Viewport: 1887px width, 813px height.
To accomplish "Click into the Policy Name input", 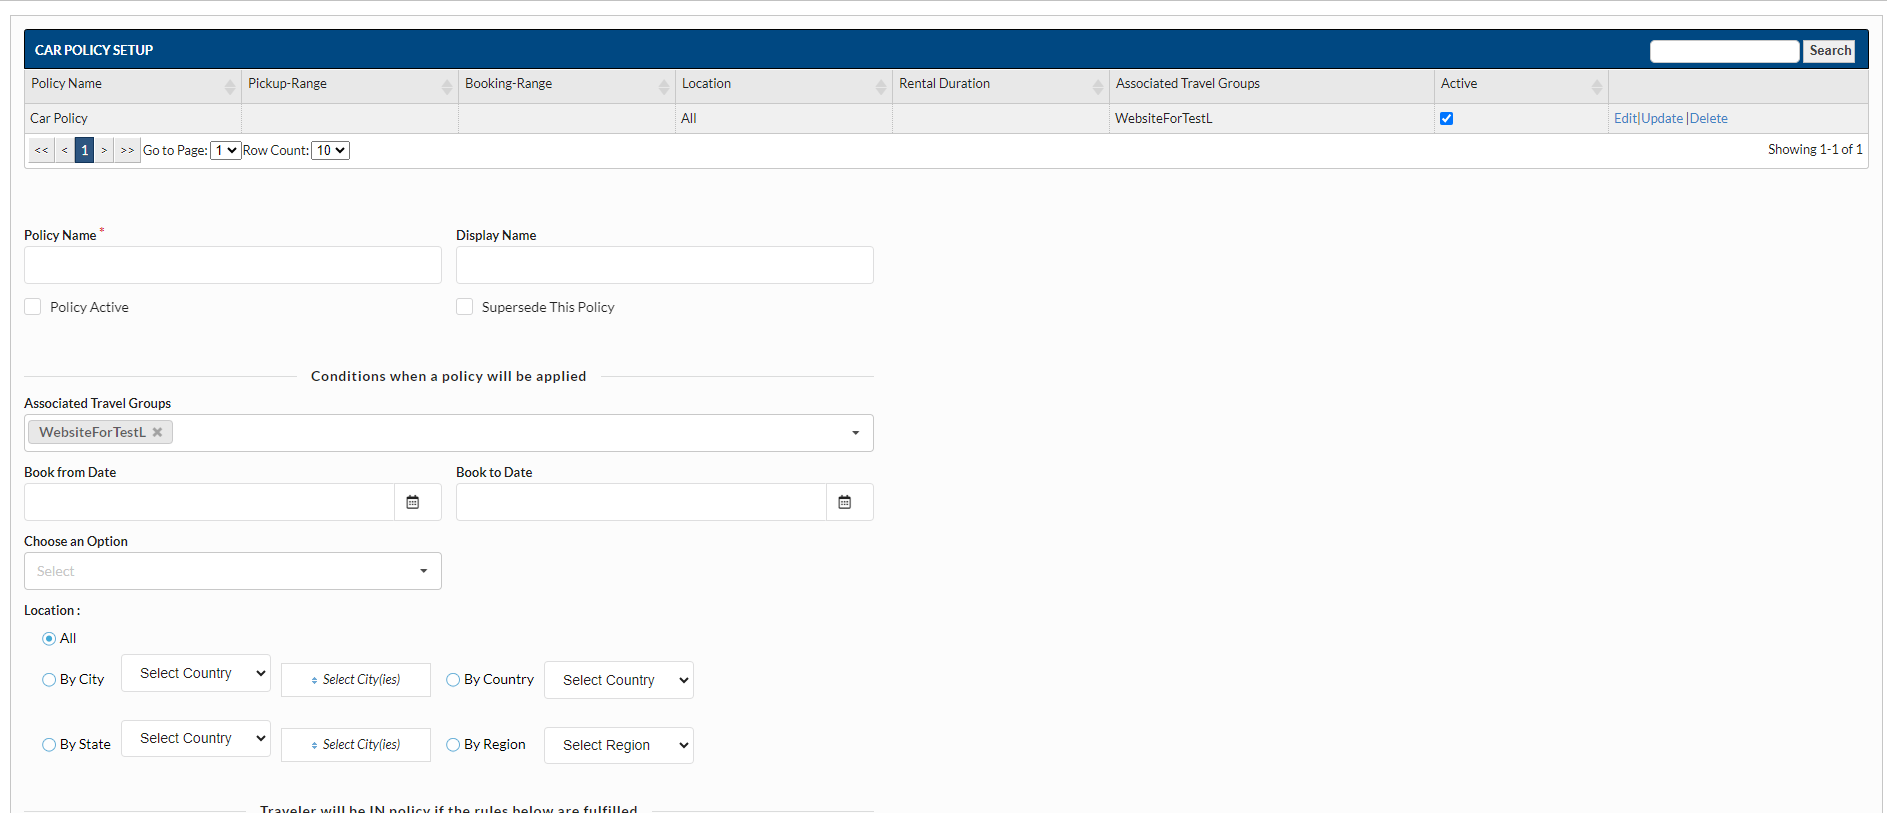I will [233, 265].
